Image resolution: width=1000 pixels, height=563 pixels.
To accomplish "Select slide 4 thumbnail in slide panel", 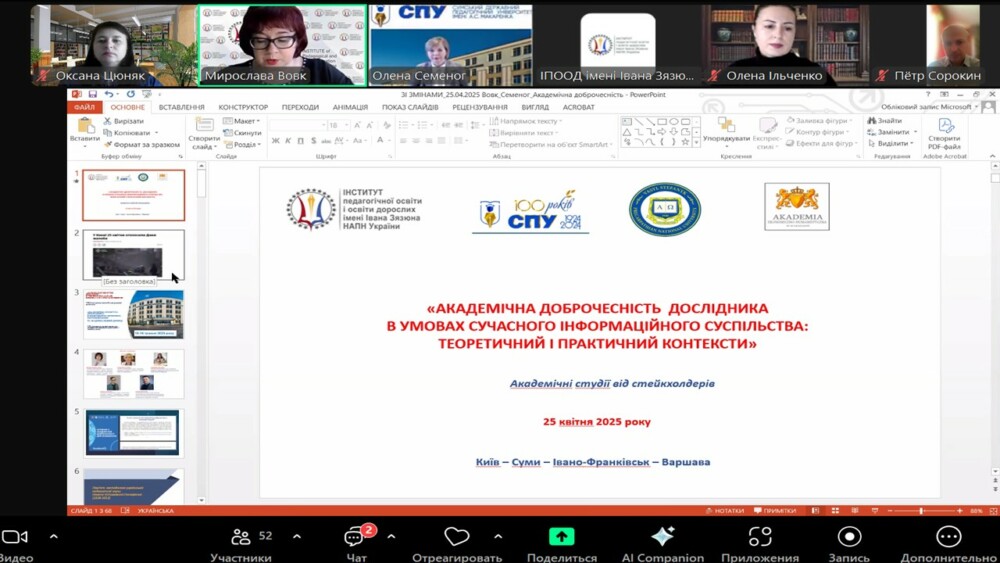I will pos(133,373).
